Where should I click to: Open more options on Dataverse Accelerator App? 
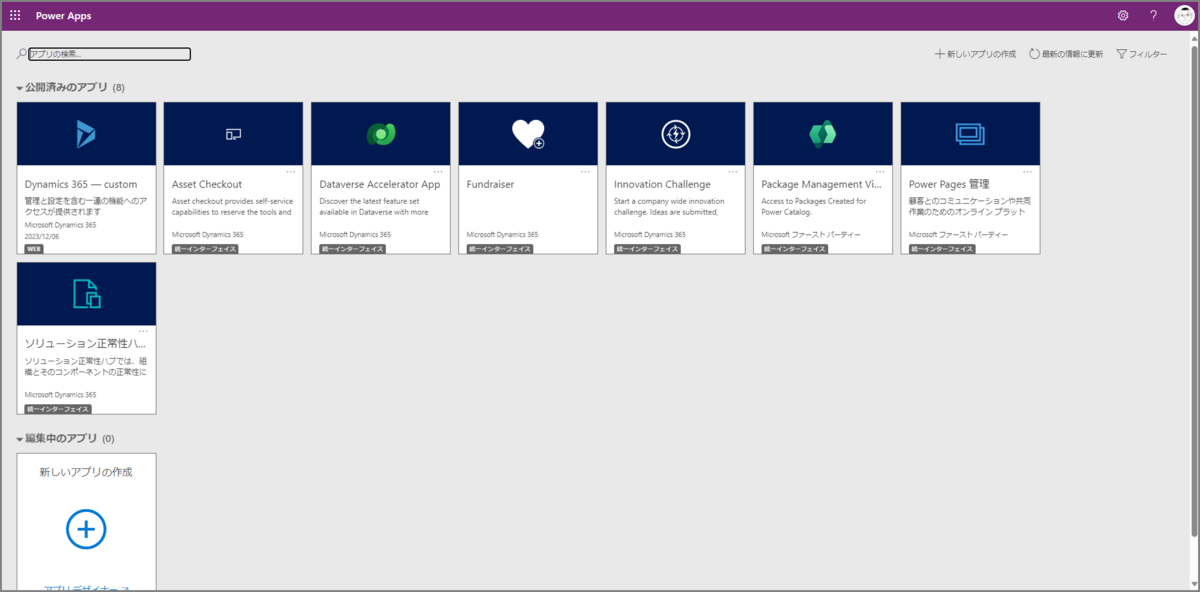point(438,172)
